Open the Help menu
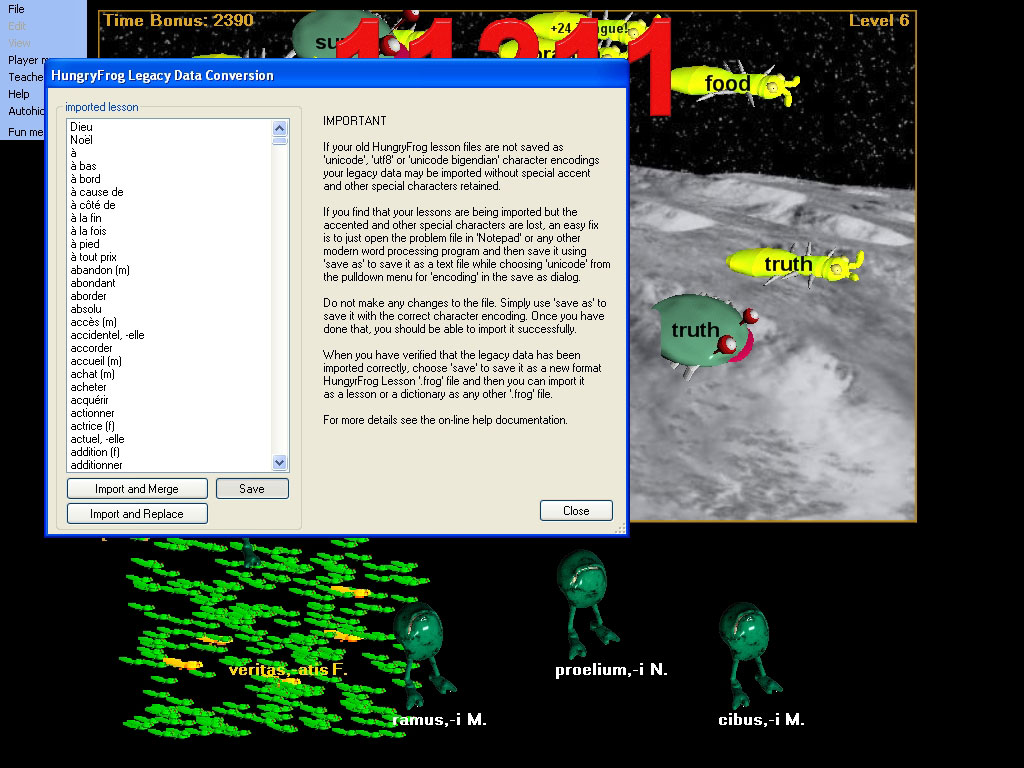The width and height of the screenshot is (1024, 768). pyautogui.click(x=19, y=94)
